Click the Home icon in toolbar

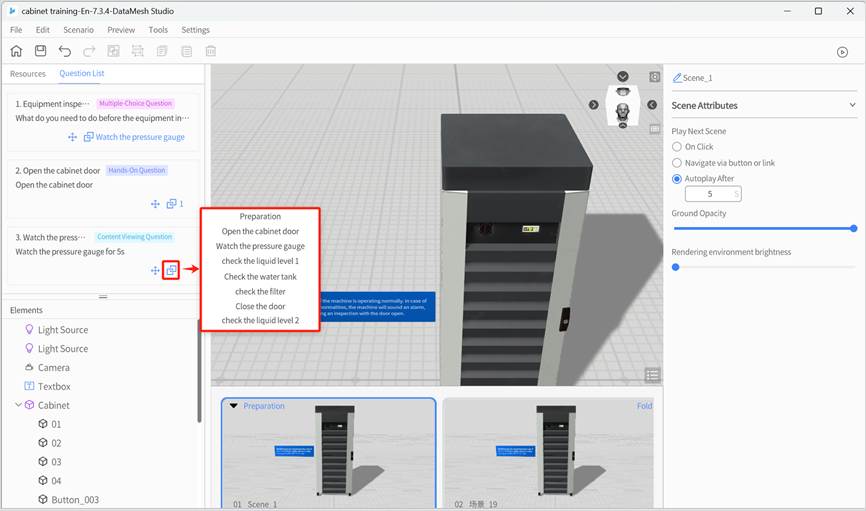16,51
